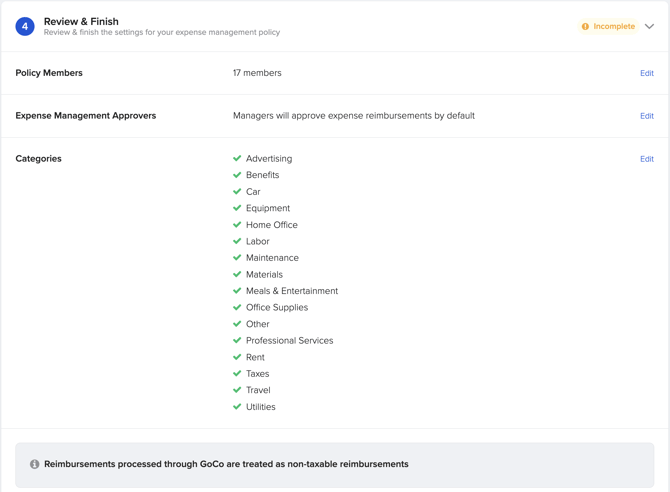Click the green checkmark next to Home Office

[x=237, y=224]
